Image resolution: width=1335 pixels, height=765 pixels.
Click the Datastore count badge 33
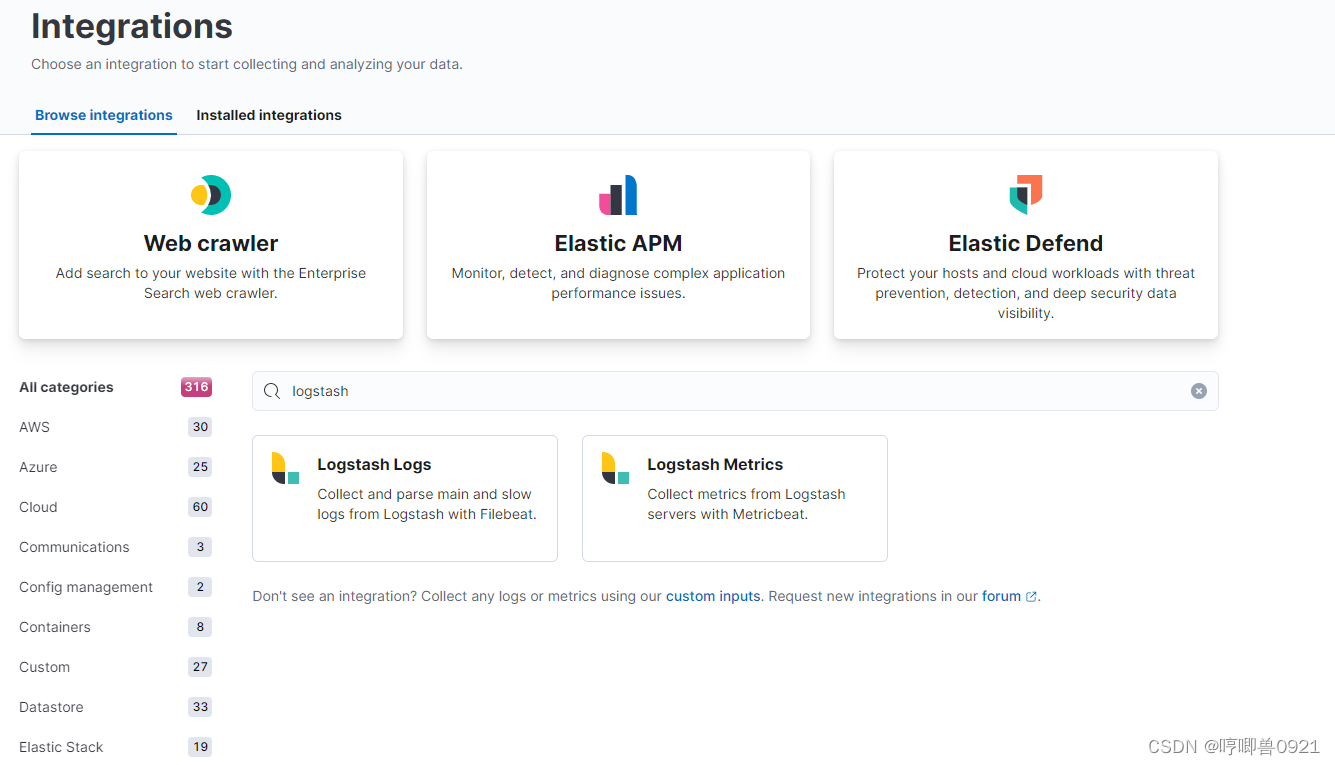pos(200,707)
